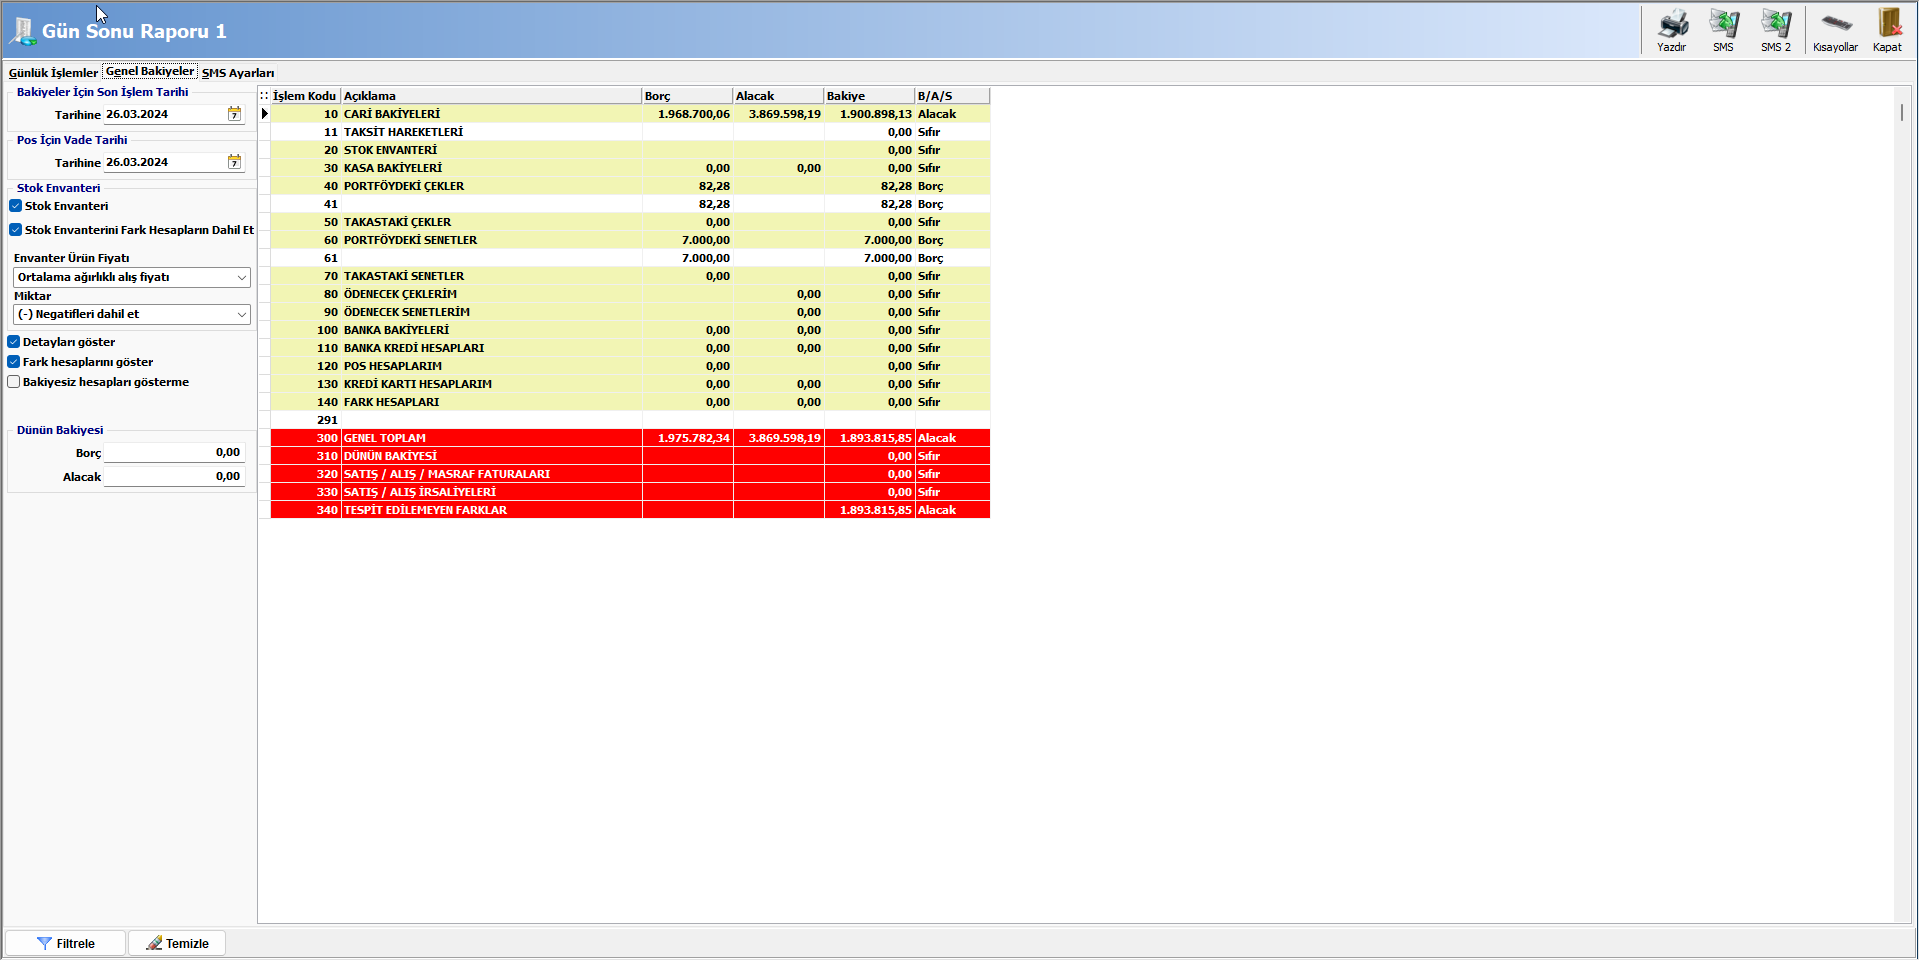The width and height of the screenshot is (1920, 961).
Task: Click the Borç column header
Action: pyautogui.click(x=687, y=96)
